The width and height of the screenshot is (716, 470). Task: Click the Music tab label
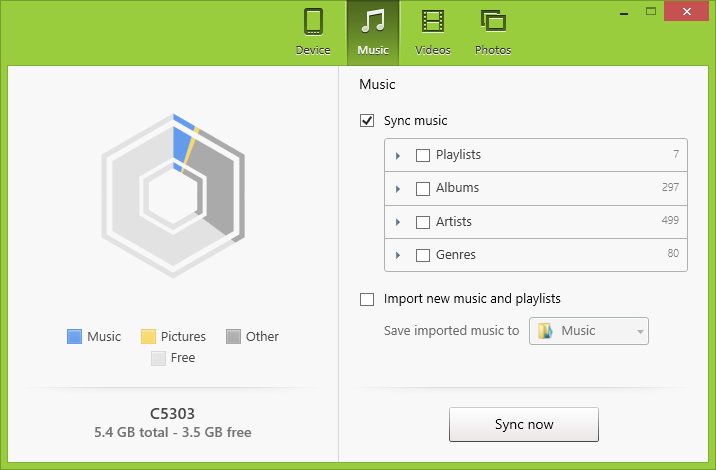[x=373, y=50]
